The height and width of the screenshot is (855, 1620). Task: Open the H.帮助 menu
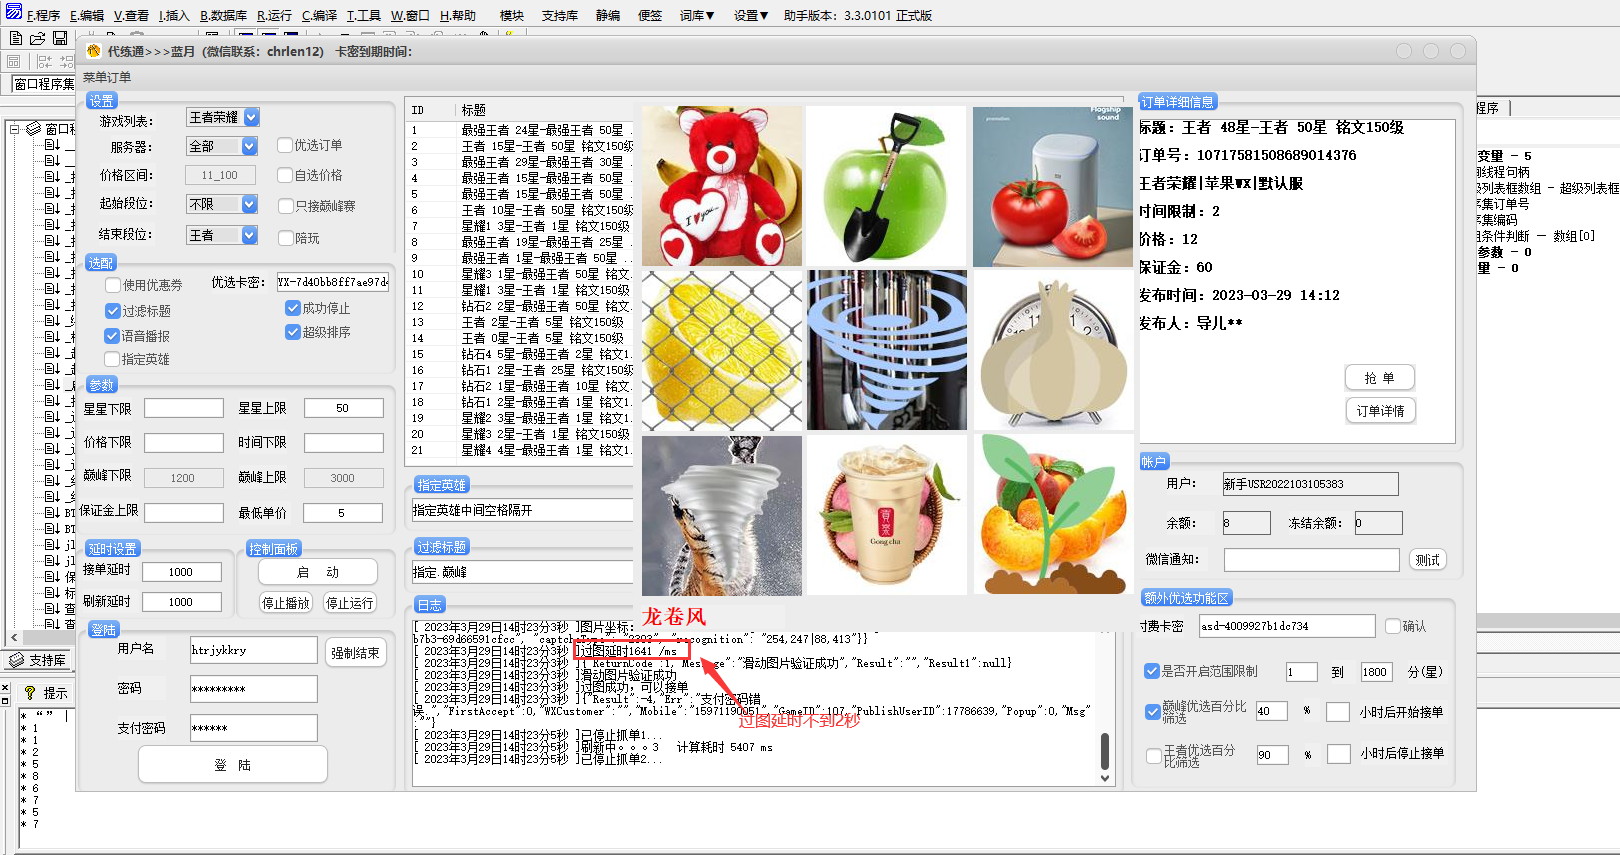(458, 15)
